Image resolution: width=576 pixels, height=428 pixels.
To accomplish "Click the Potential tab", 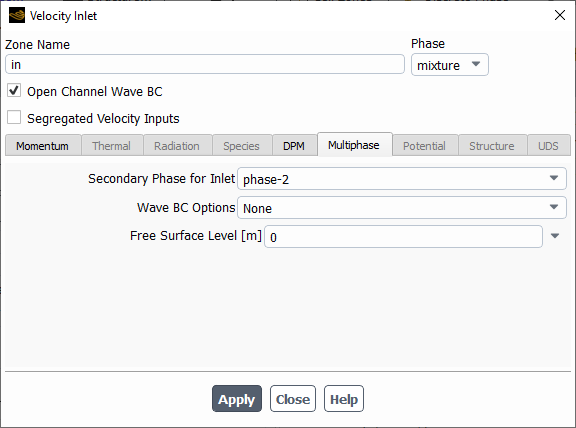I will (x=425, y=146).
